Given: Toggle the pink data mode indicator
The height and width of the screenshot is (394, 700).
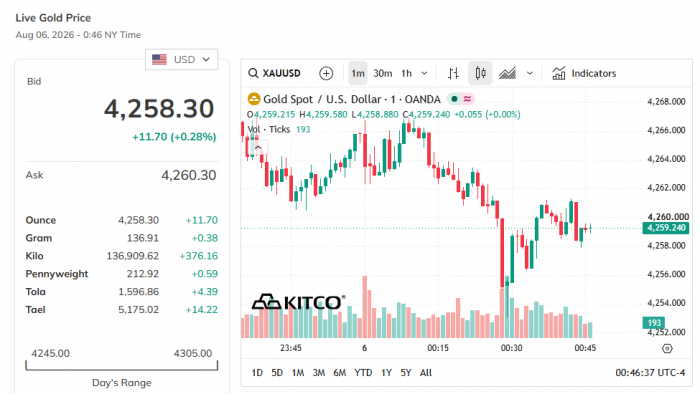Looking at the screenshot, I should [x=467, y=99].
